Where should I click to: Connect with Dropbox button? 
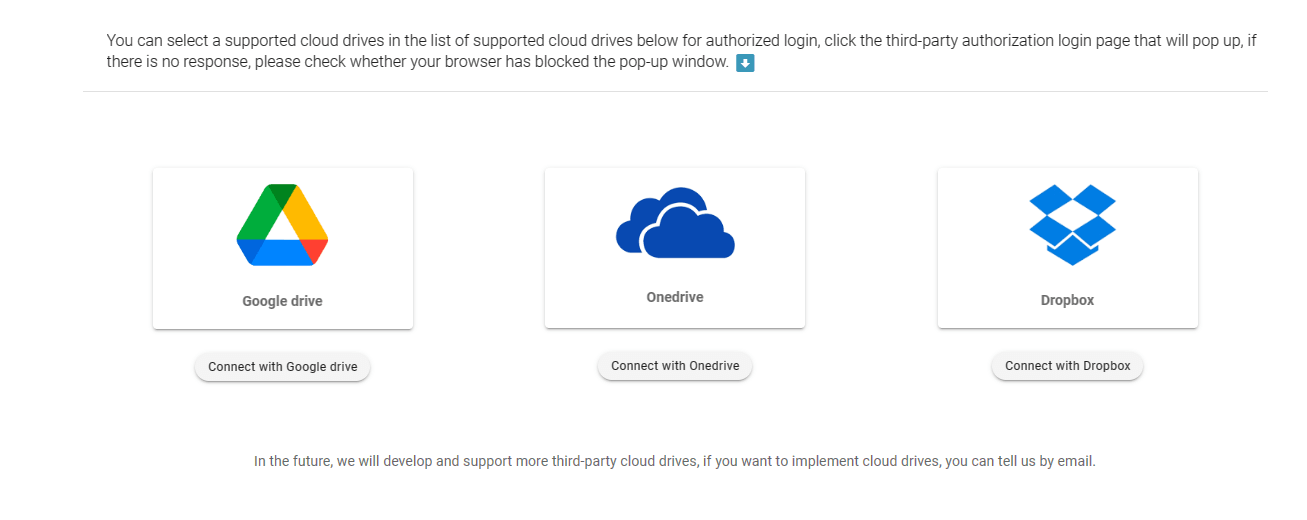[1067, 366]
